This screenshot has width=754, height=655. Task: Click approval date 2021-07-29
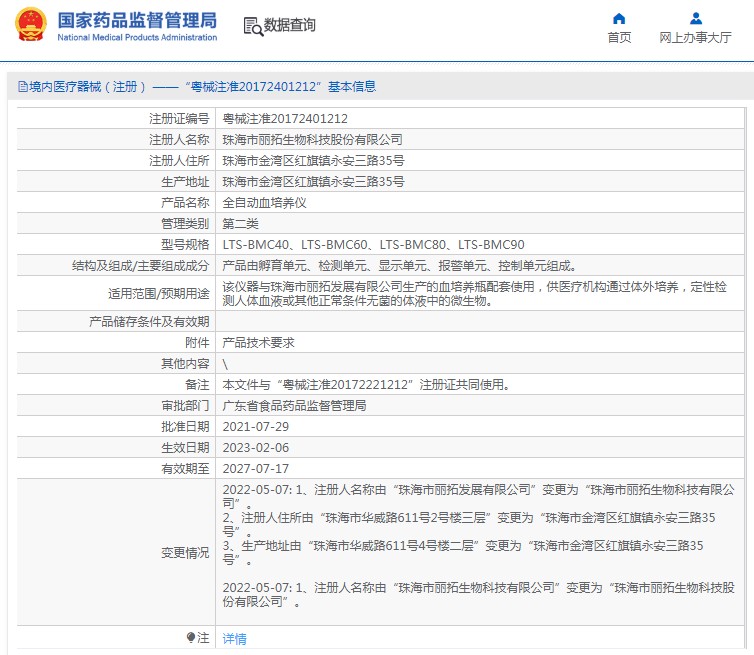click(x=255, y=427)
